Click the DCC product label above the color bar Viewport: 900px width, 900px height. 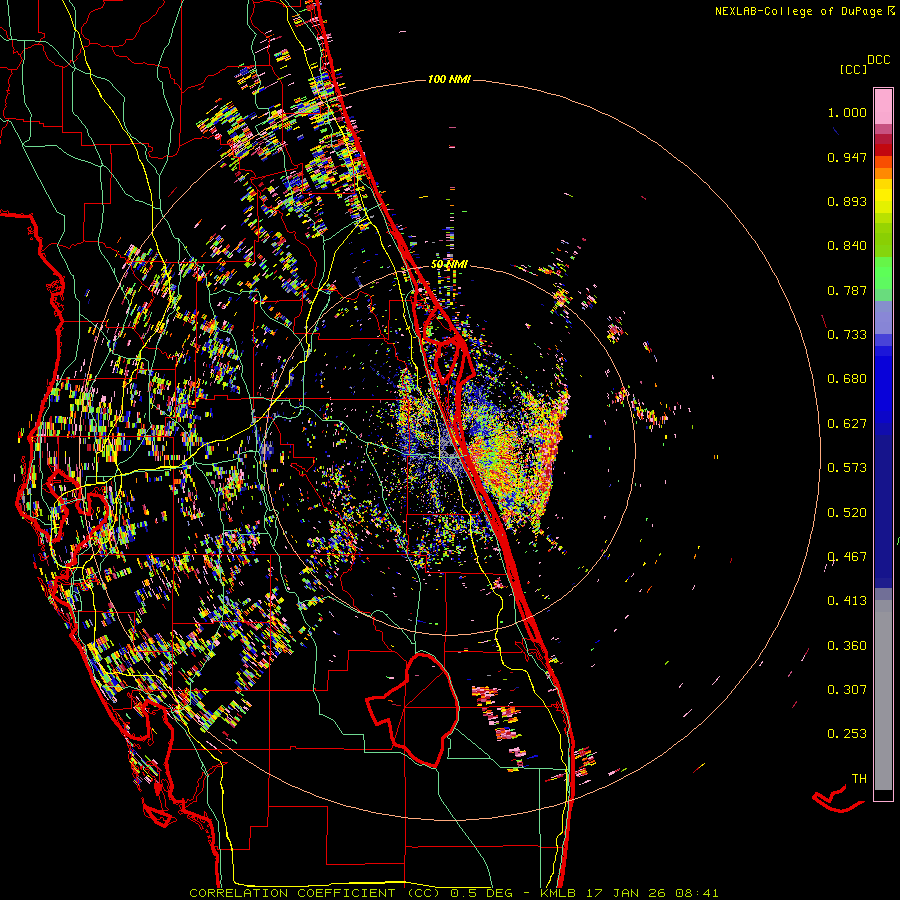tap(879, 60)
